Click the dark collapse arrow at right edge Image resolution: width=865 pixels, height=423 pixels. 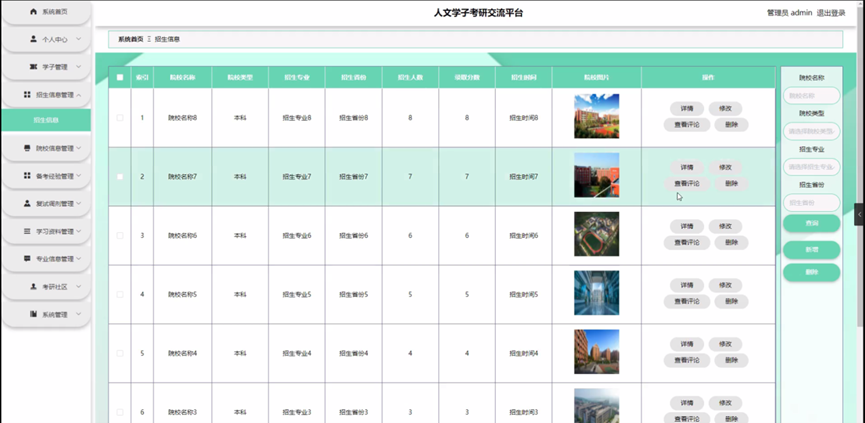click(x=859, y=215)
